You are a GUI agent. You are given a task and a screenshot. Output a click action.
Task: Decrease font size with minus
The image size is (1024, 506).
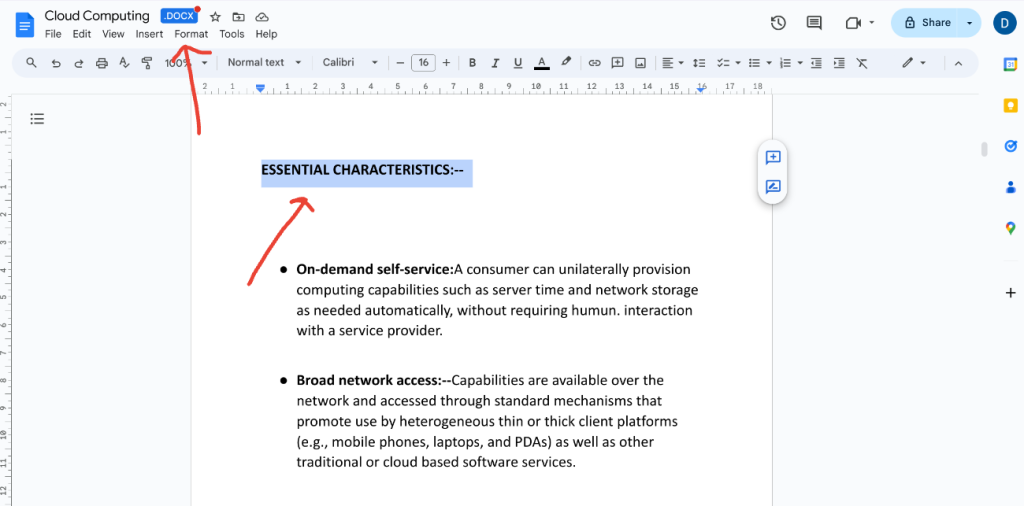pyautogui.click(x=400, y=63)
